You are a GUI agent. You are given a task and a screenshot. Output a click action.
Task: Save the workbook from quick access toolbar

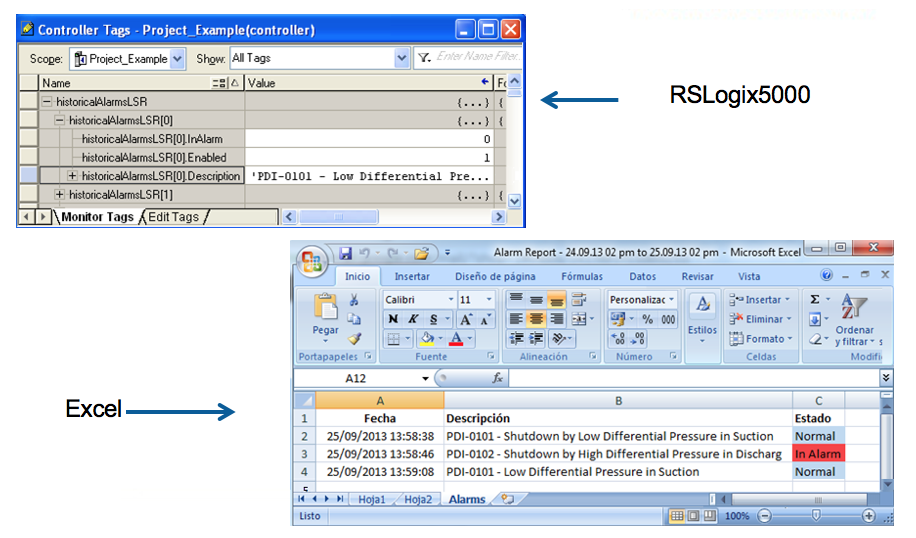346,253
